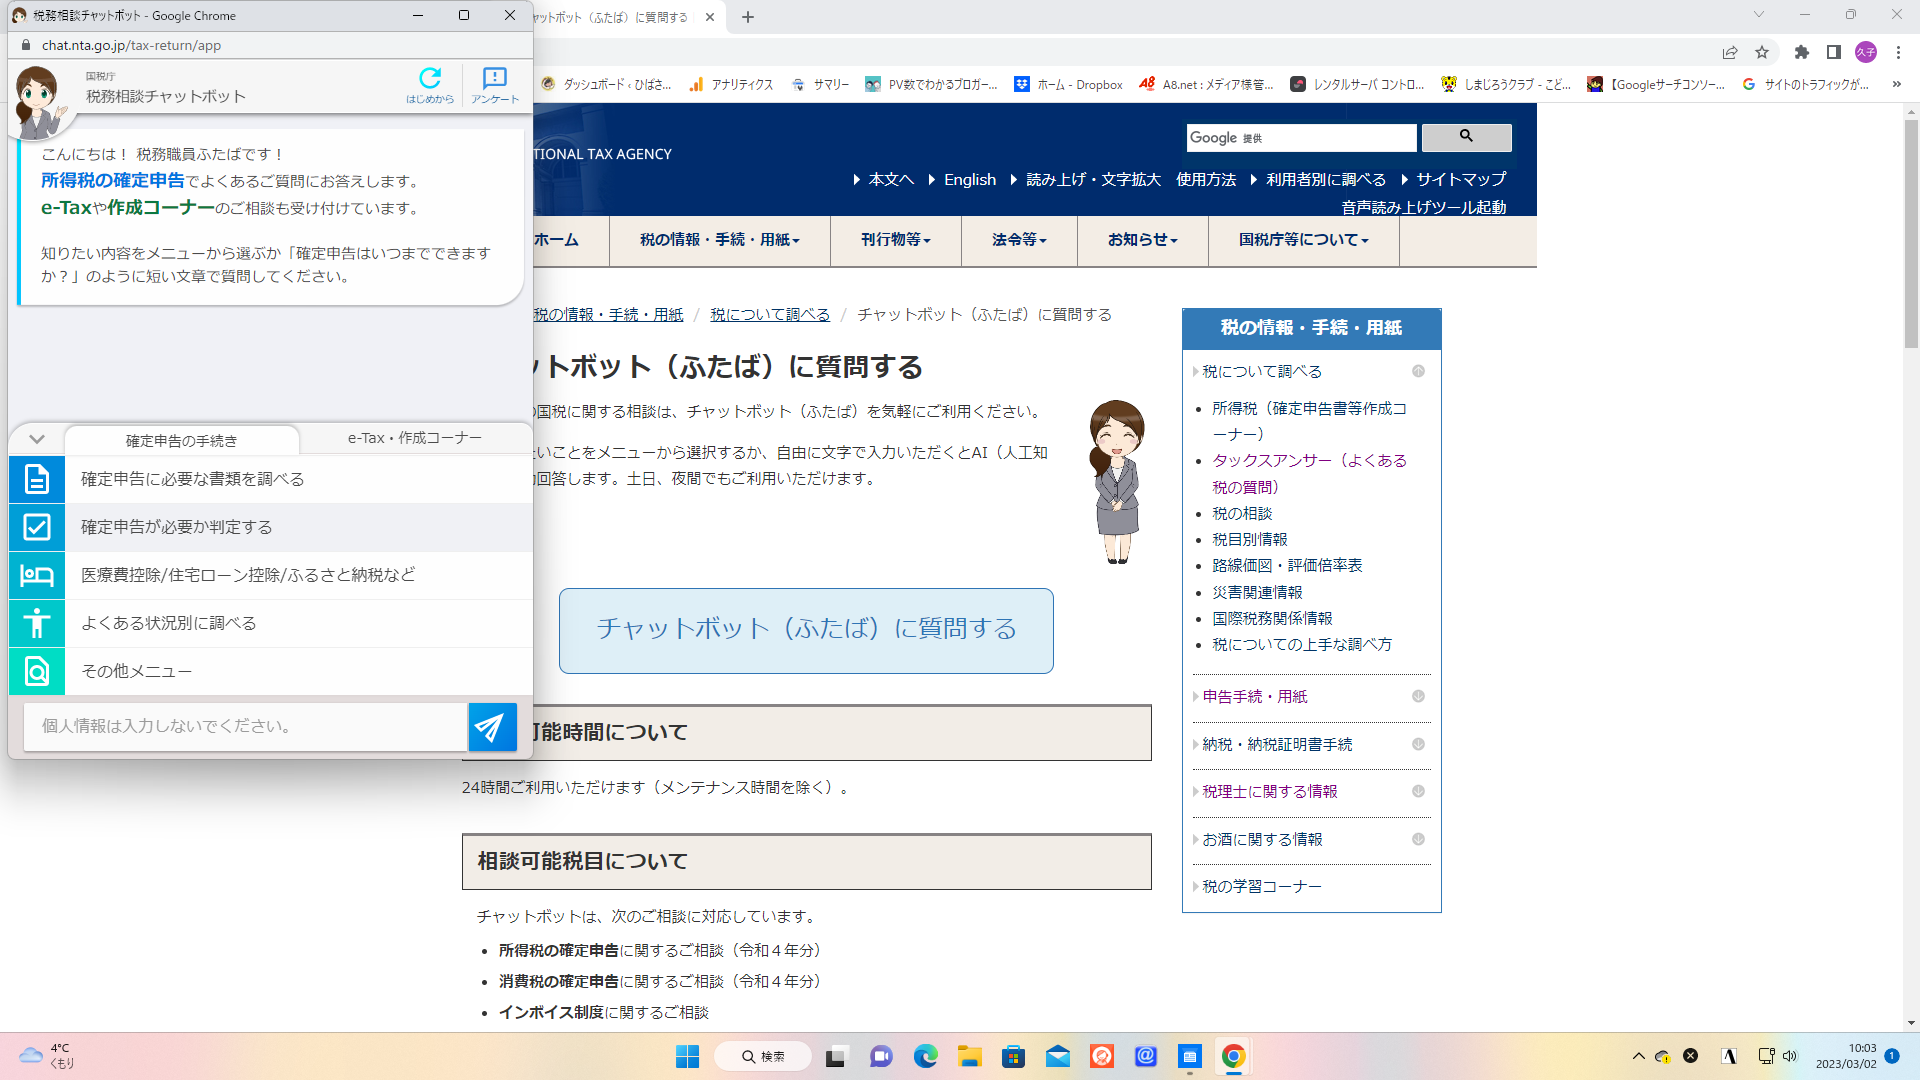
Task: Click the search-document icon for その他メニュー
Action: [37, 671]
